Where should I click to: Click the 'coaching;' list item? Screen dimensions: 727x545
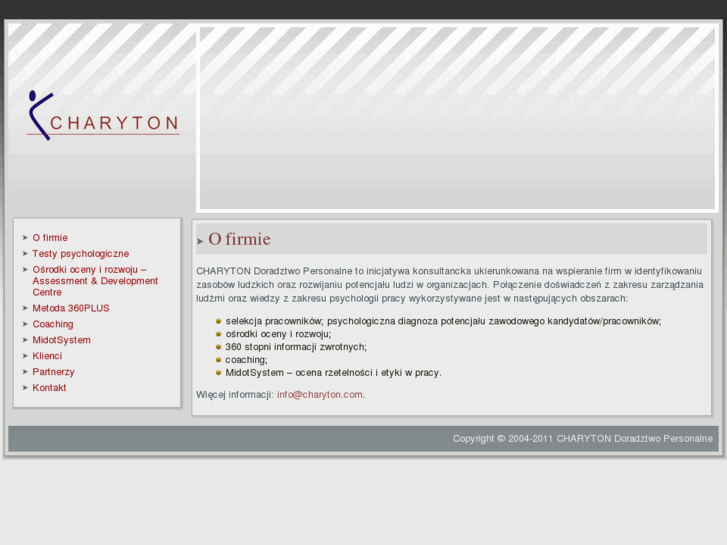click(x=246, y=360)
